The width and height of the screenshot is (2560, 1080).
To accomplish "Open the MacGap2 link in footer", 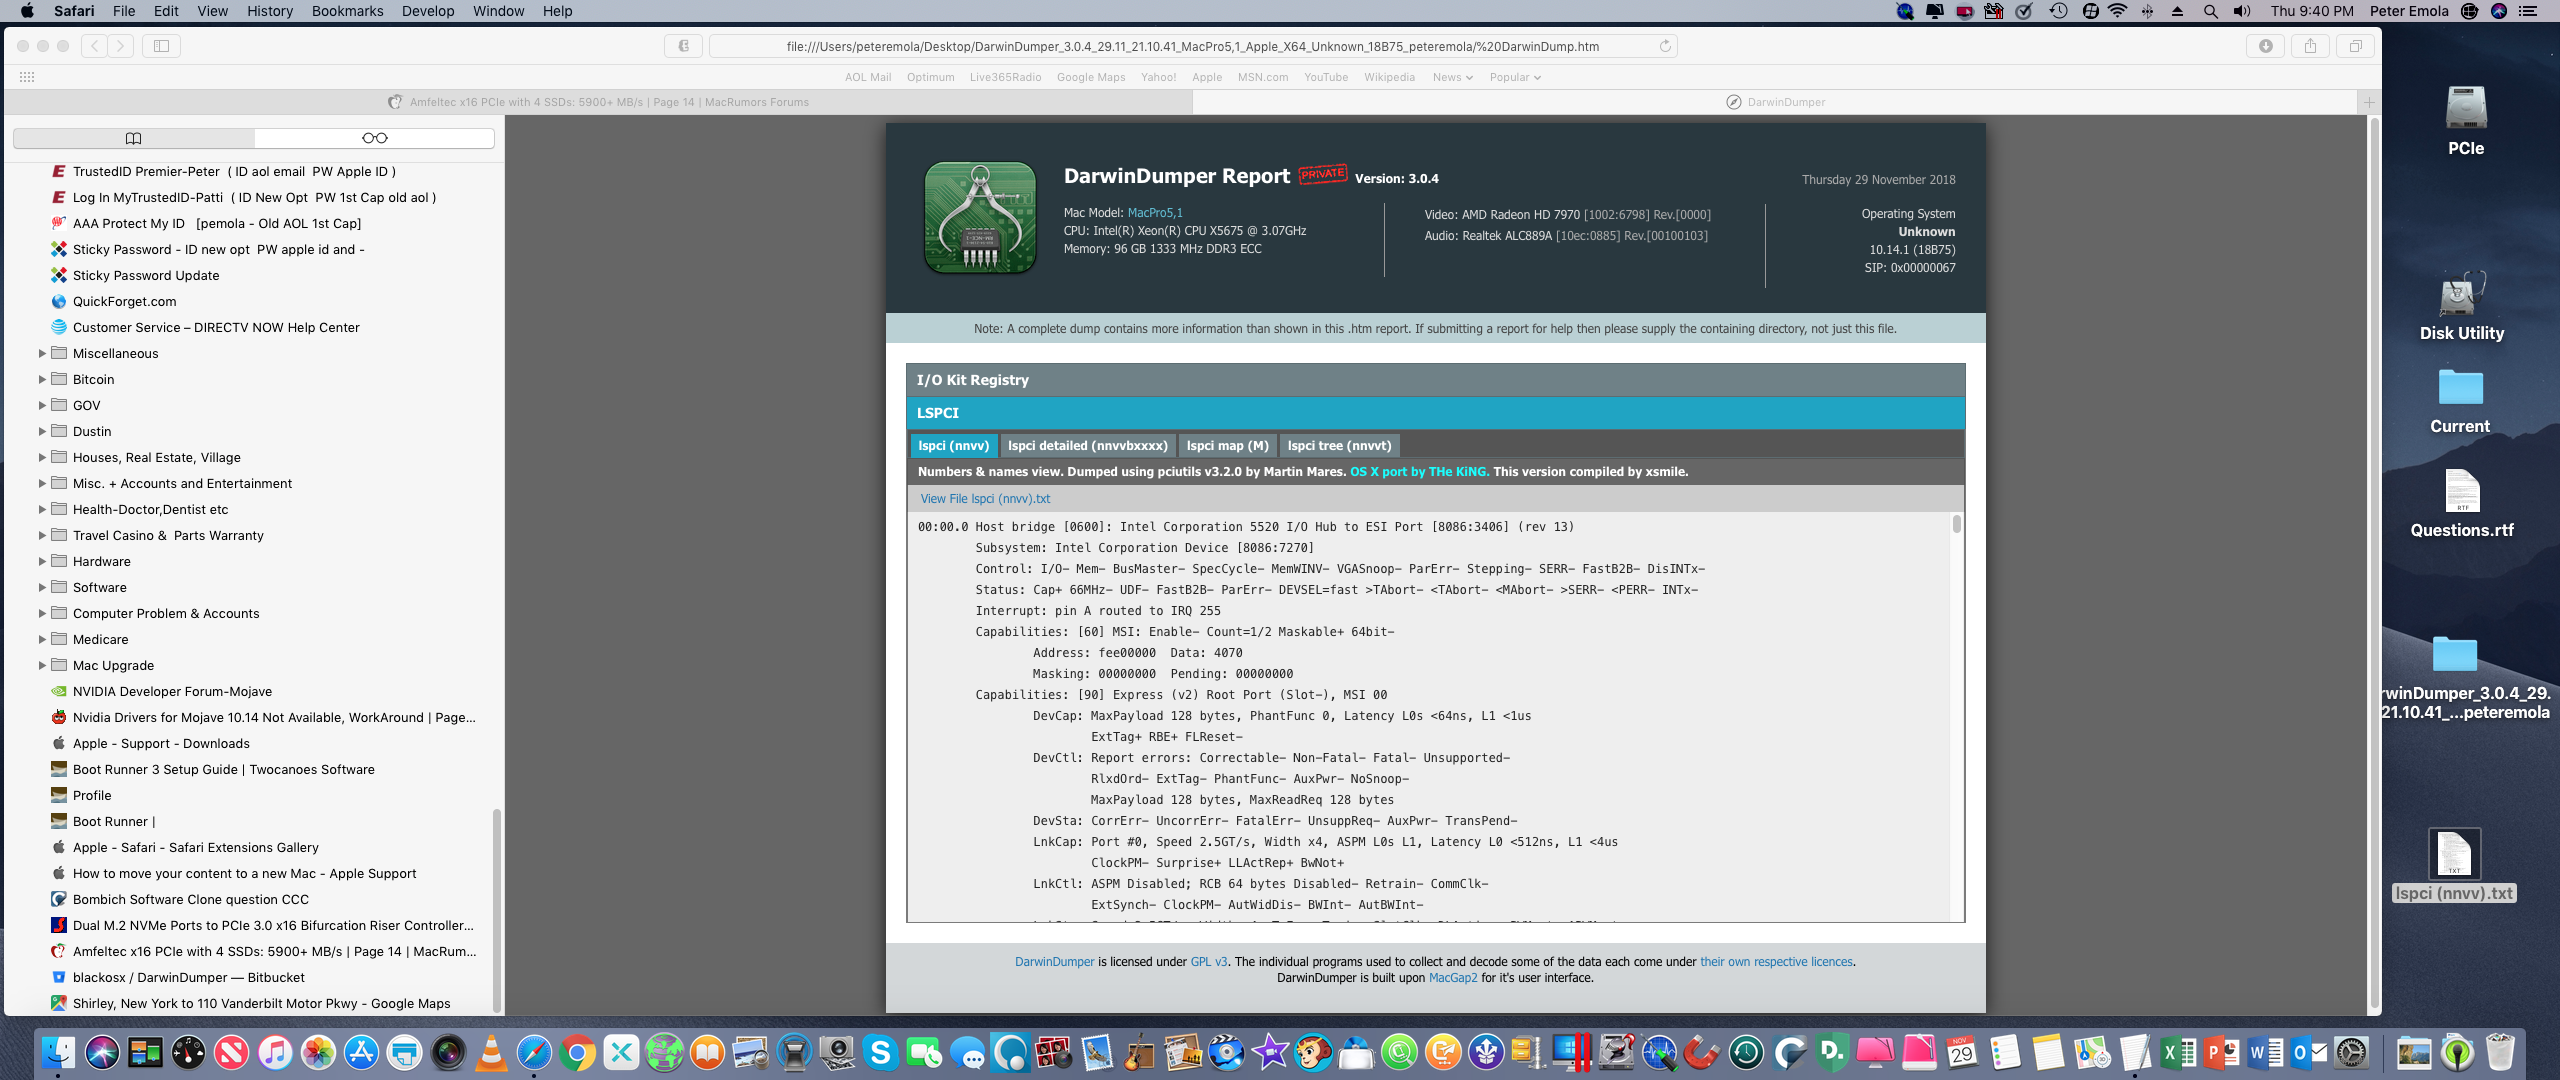I will tap(1452, 977).
